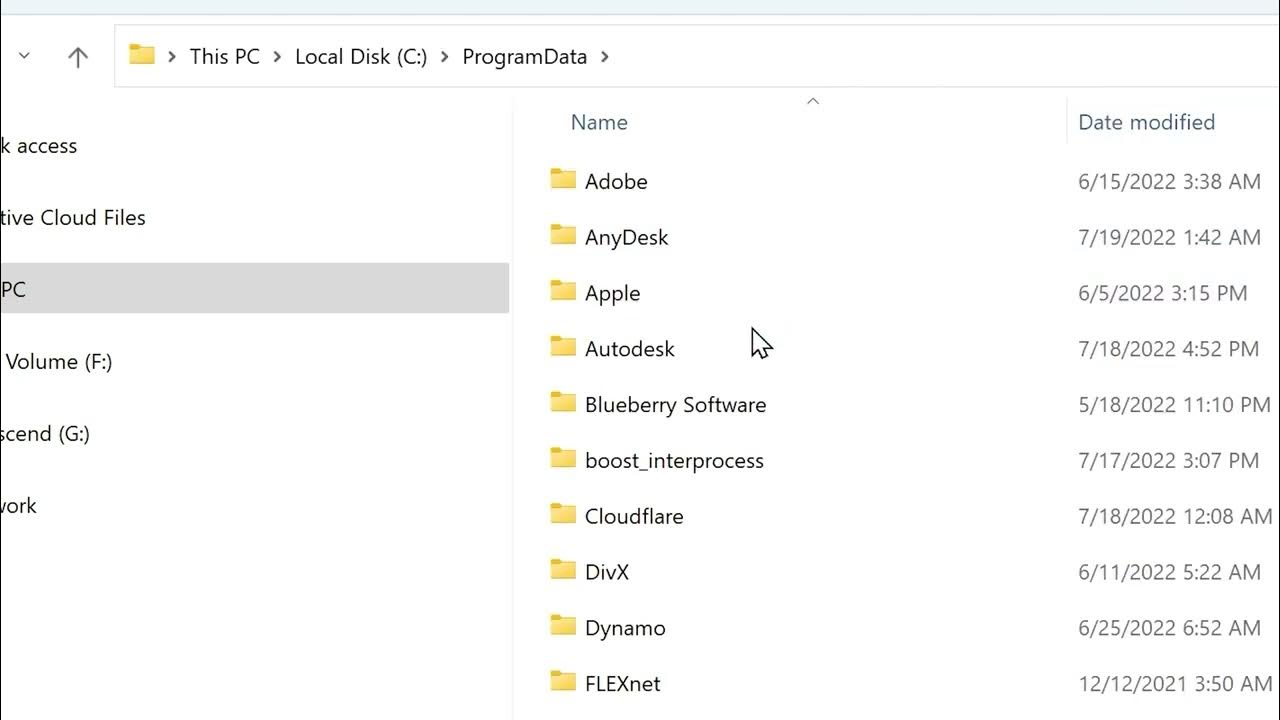
Task: Open Transcend (G:) drive in navigation pane
Action: tap(45, 434)
